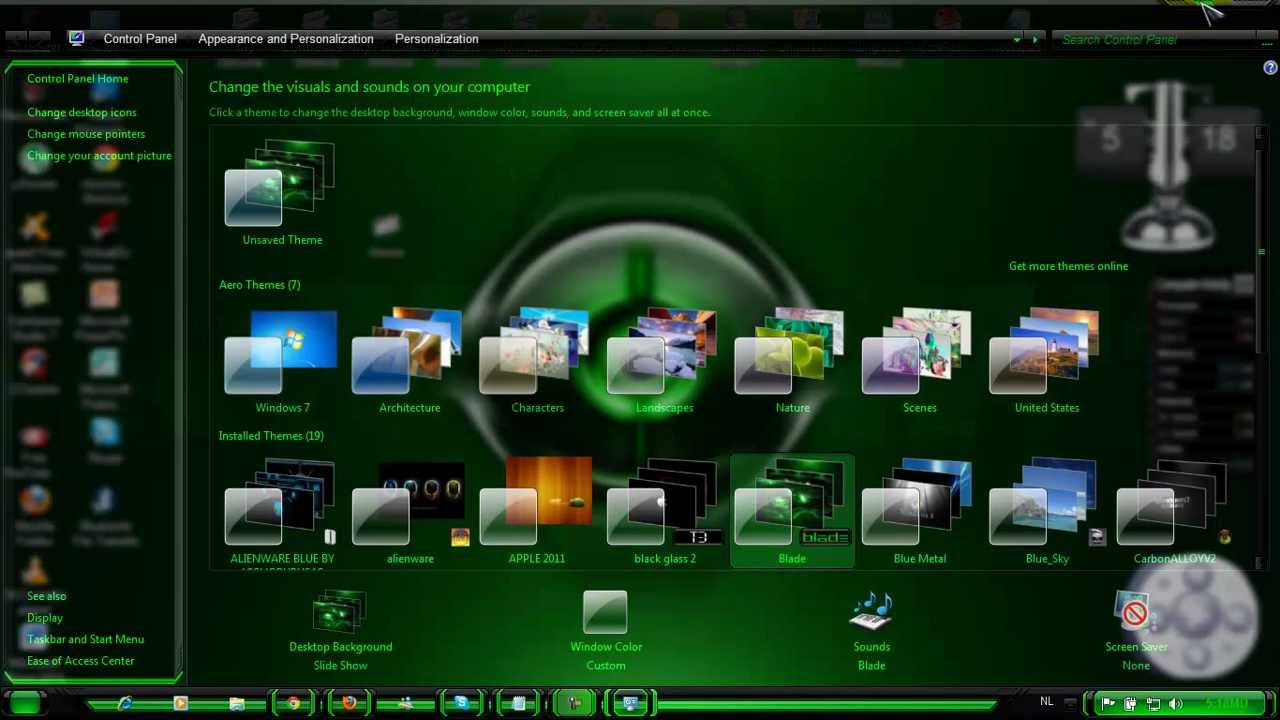Open the Window Color settings

(x=605, y=613)
